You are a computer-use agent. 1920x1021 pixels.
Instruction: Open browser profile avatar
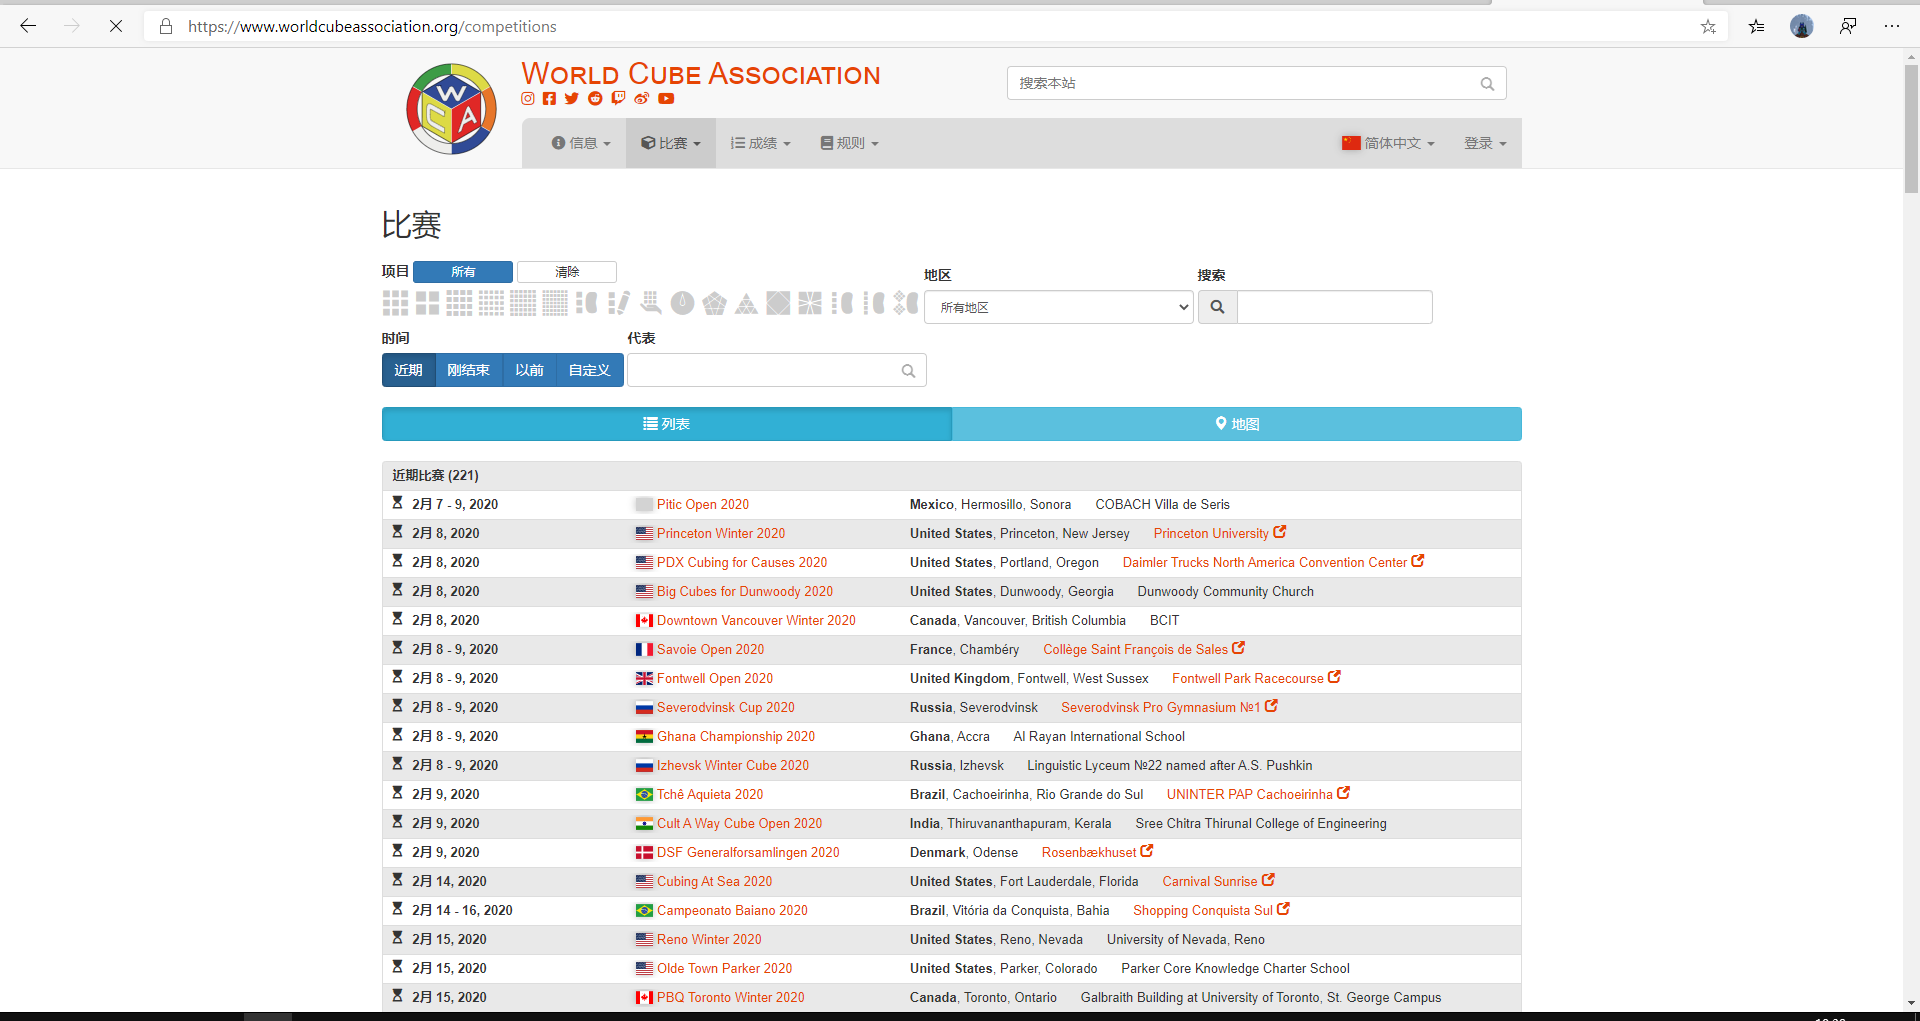point(1802,26)
